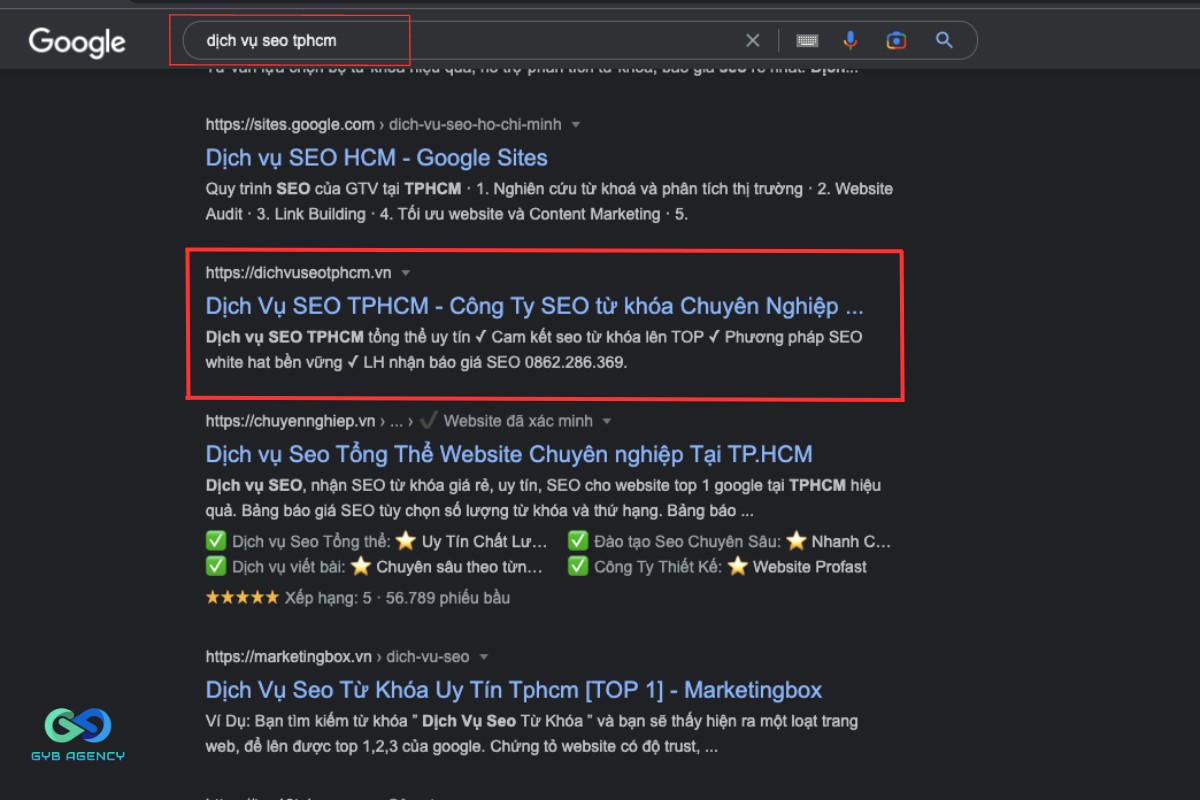Viewport: 1200px width, 800px height.
Task: Clear the search box with the X icon
Action: (x=753, y=41)
